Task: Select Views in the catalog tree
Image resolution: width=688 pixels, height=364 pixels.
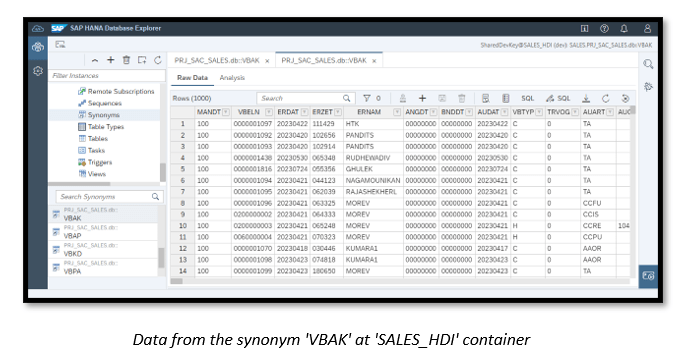Action: point(97,174)
